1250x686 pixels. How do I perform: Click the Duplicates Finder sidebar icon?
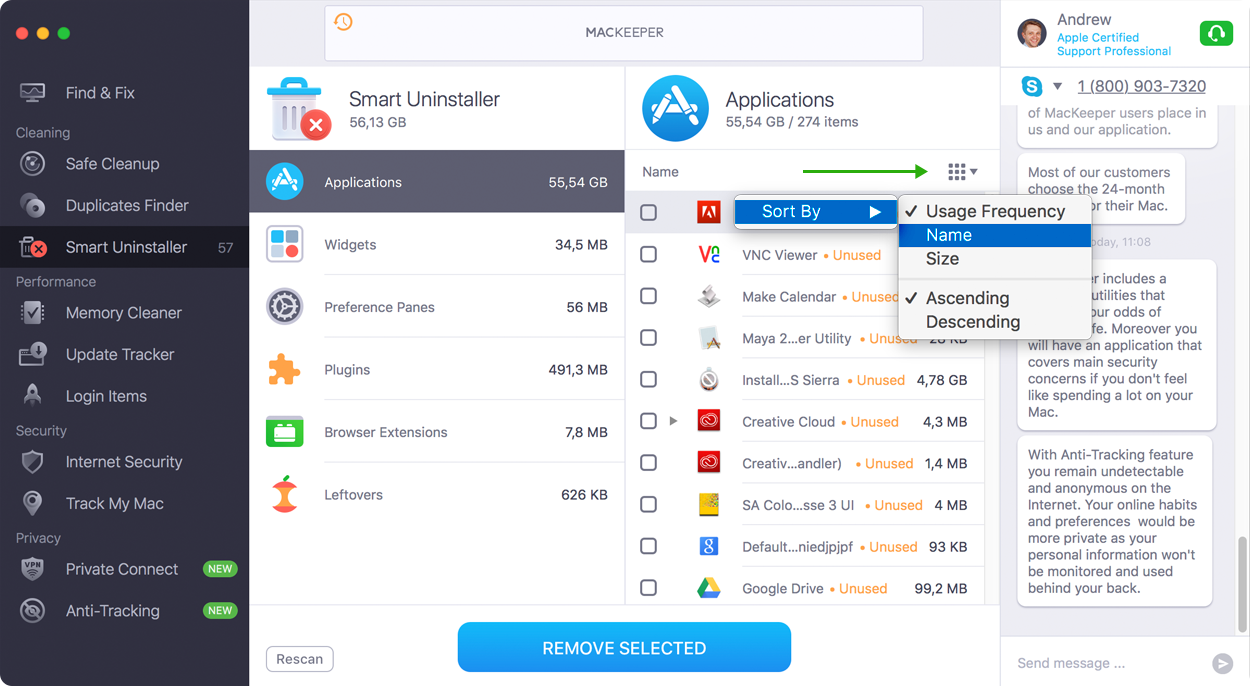(x=32, y=205)
